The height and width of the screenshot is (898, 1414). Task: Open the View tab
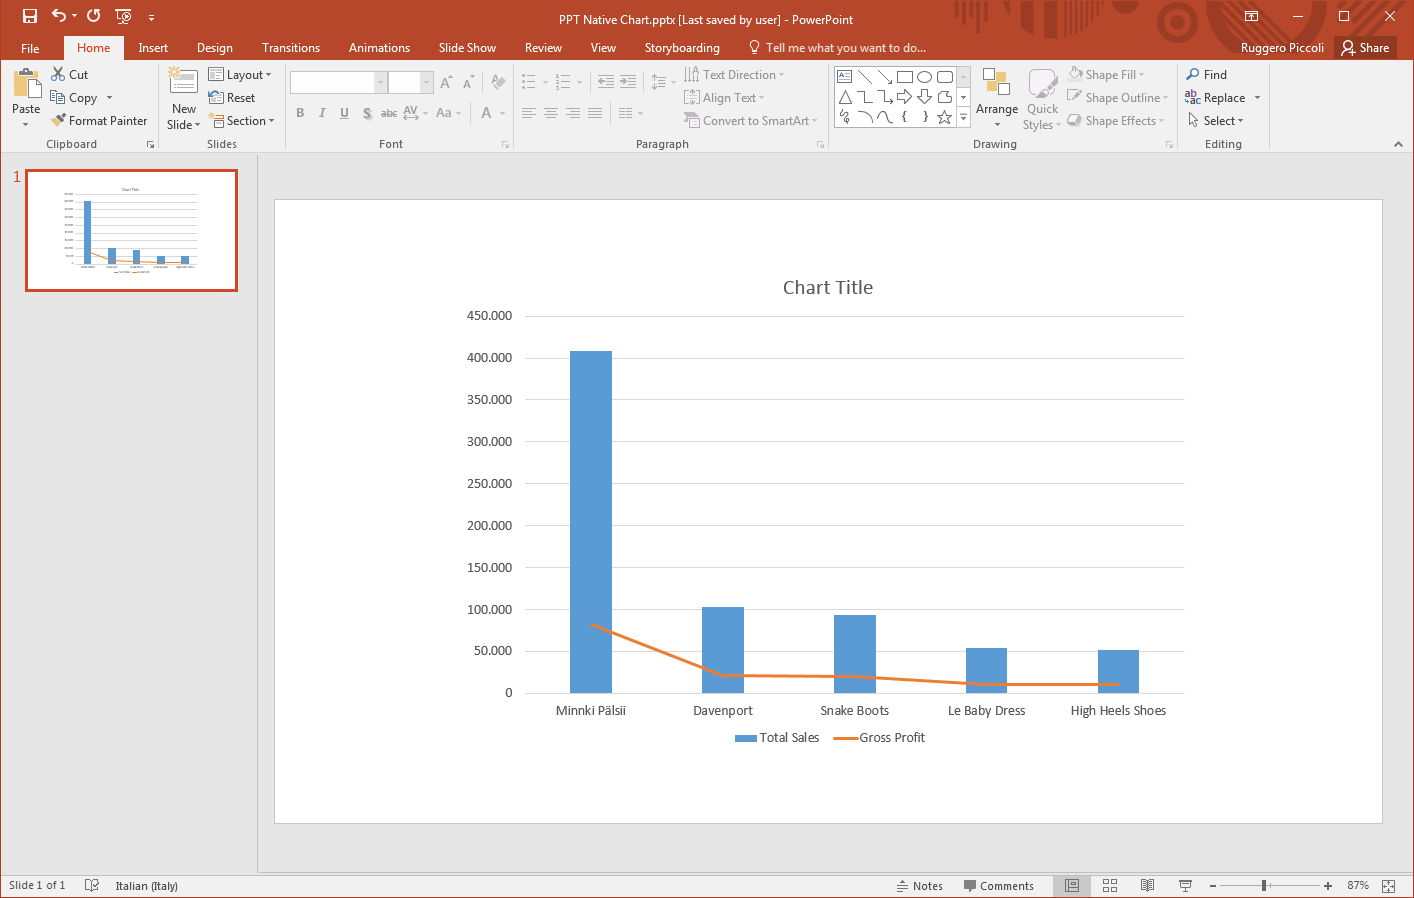click(x=603, y=48)
